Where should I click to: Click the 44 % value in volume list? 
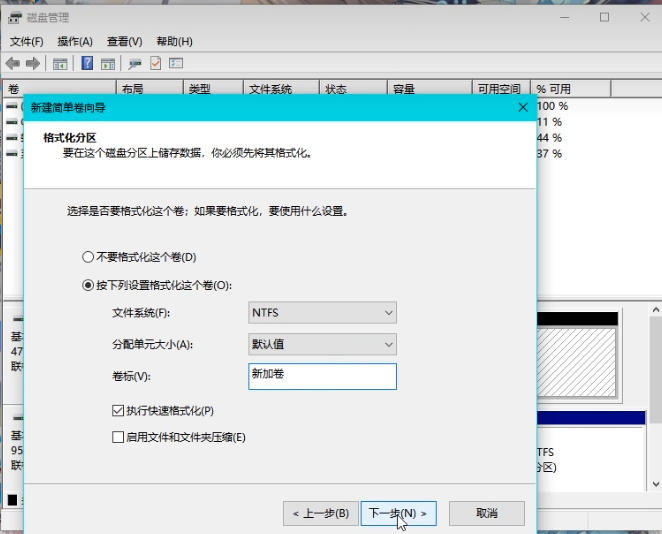pos(549,138)
